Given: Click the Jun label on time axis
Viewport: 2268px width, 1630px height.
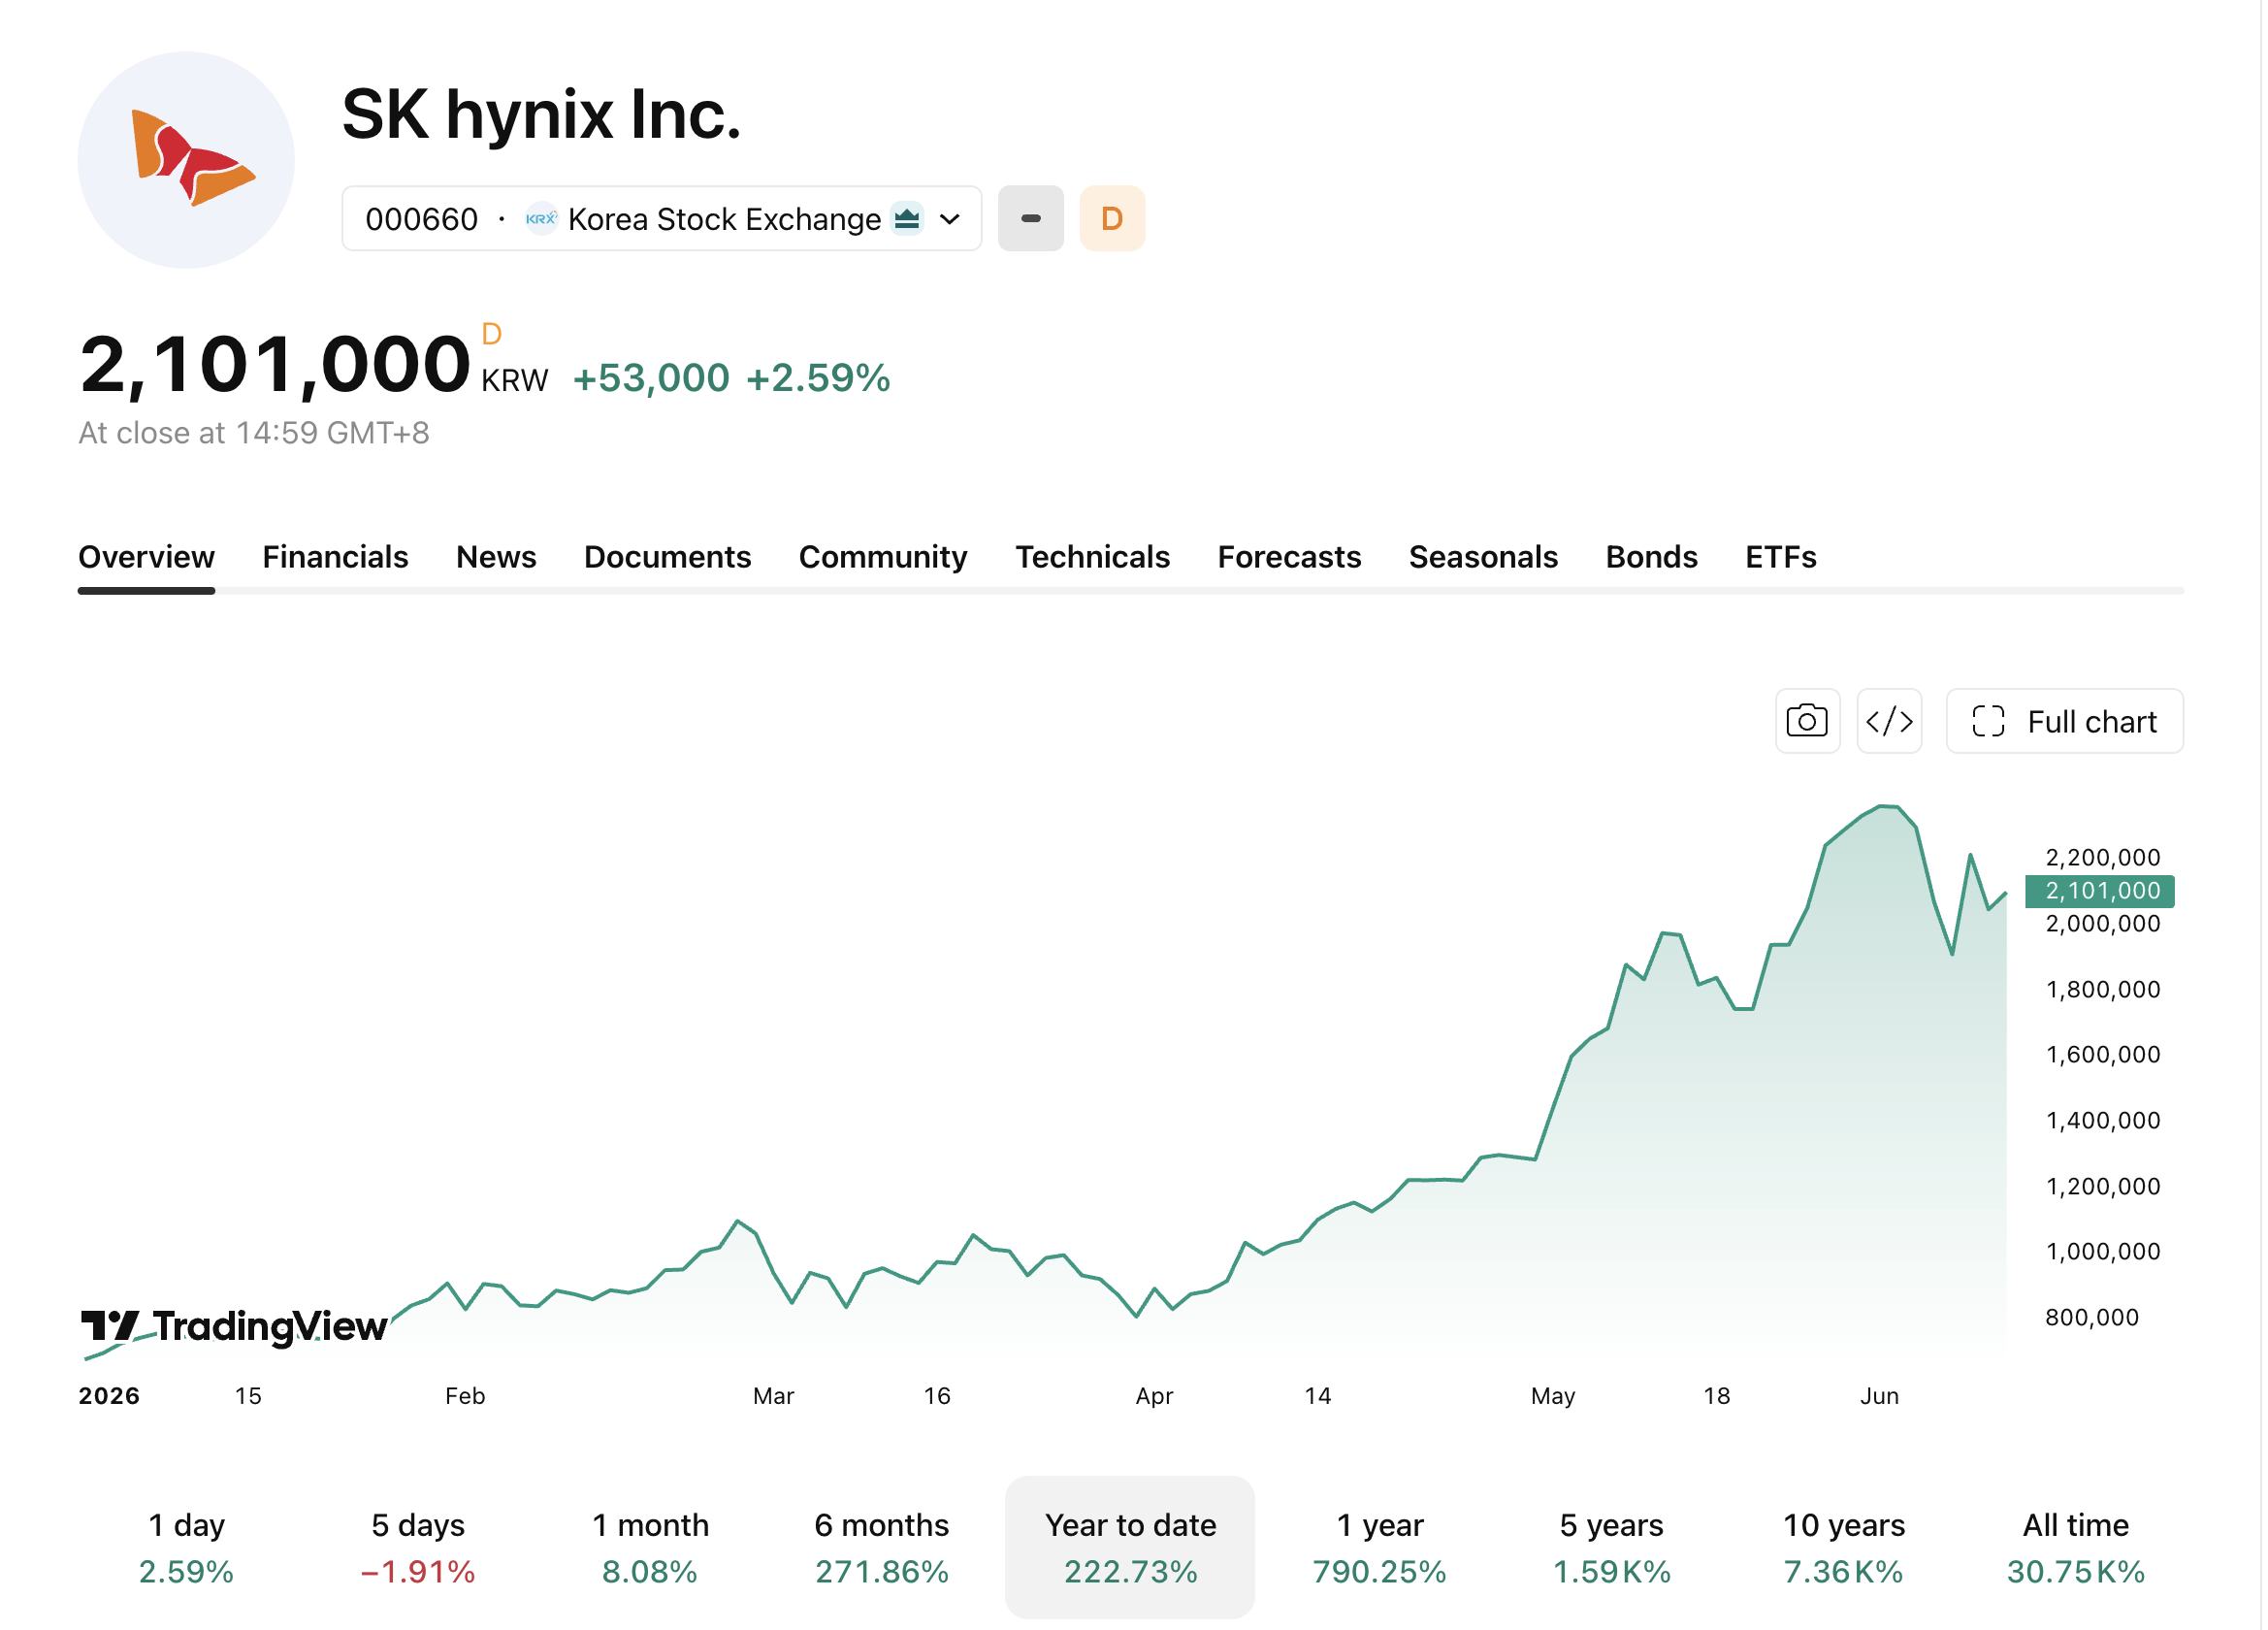Looking at the screenshot, I should [x=1879, y=1396].
